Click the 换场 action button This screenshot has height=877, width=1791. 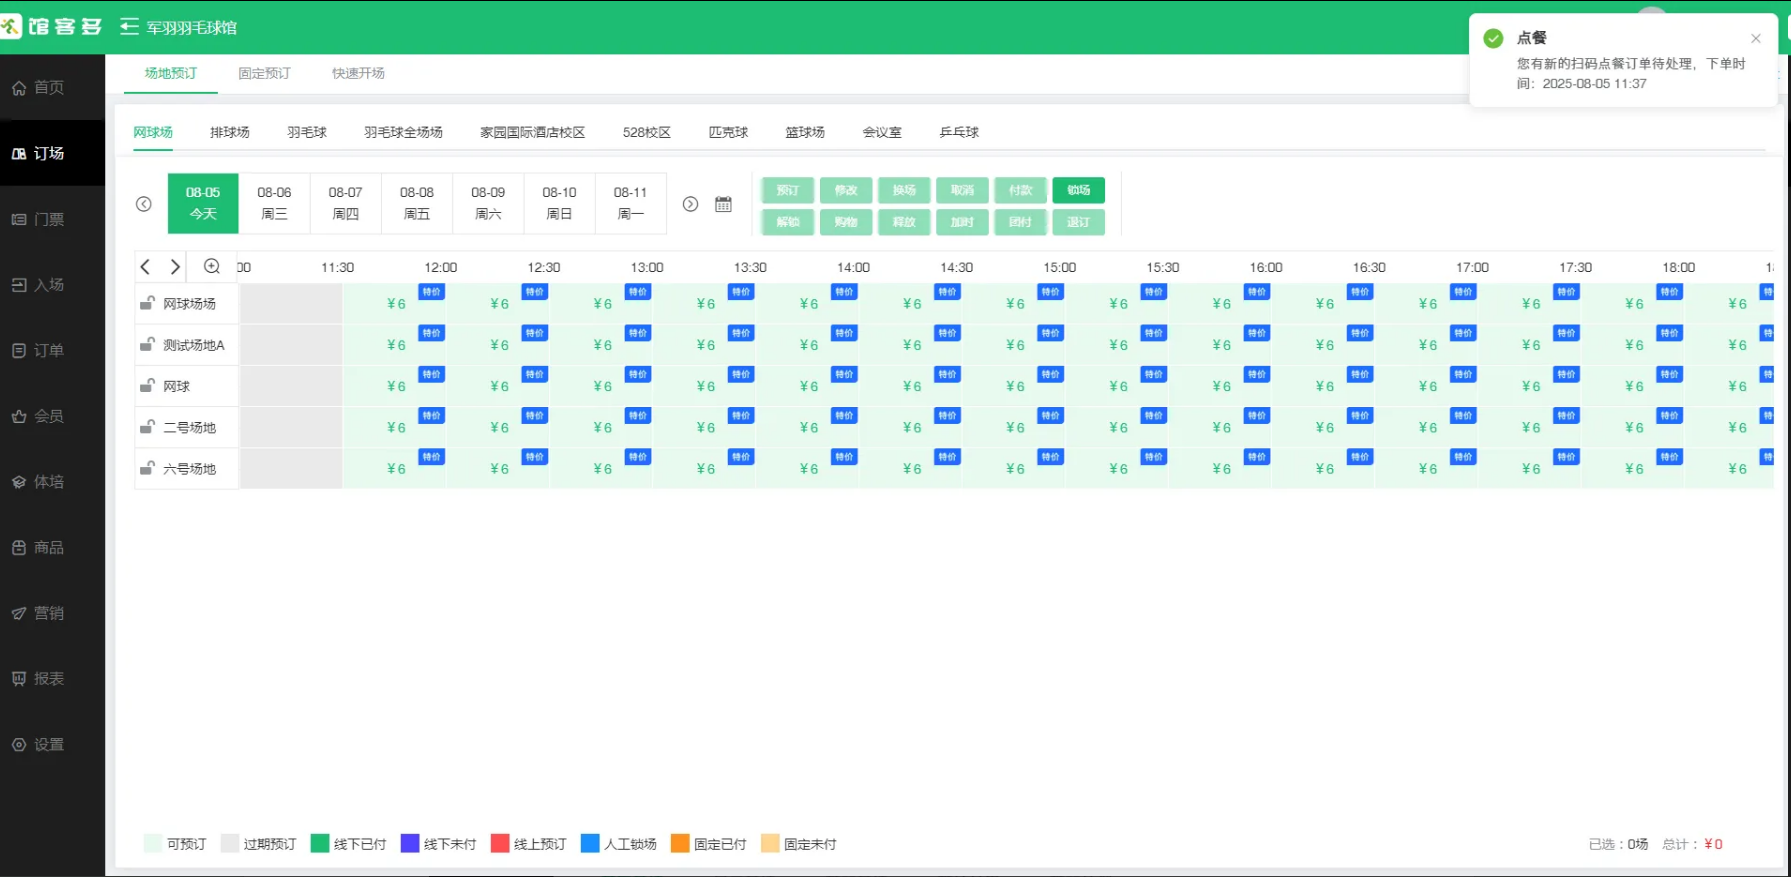click(904, 190)
